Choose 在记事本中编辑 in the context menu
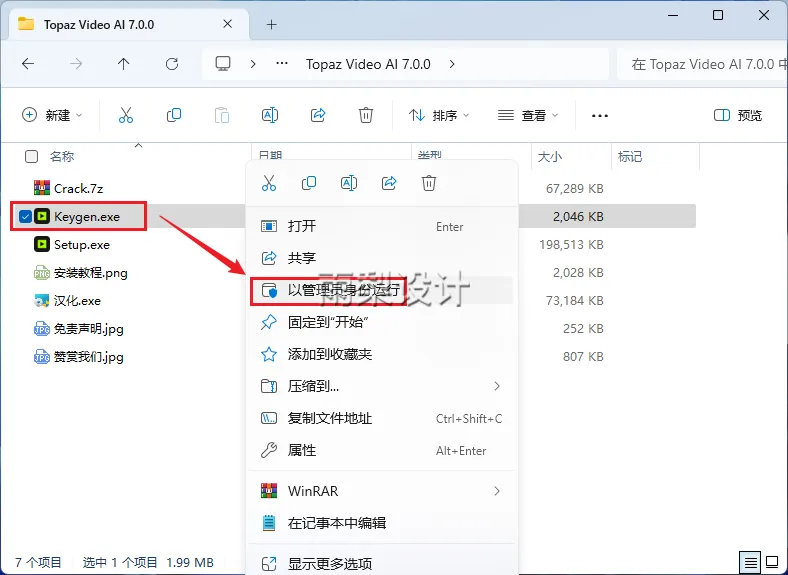This screenshot has height=575, width=788. pyautogui.click(x=381, y=523)
